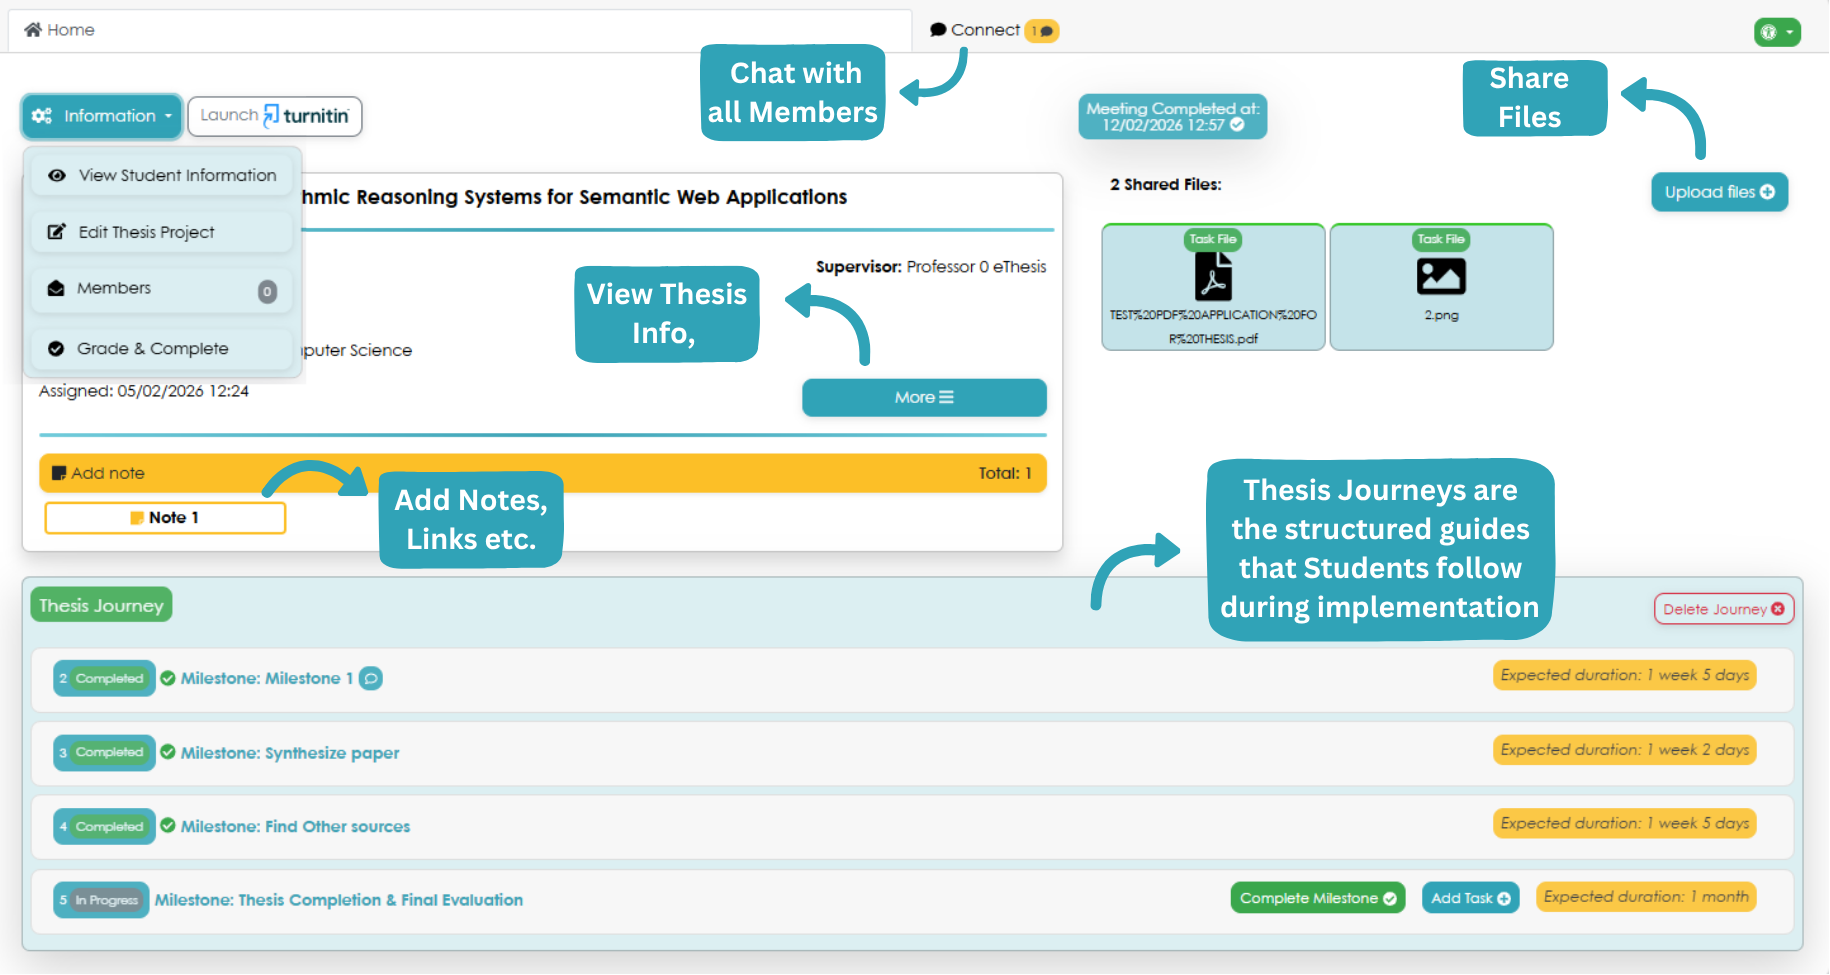Click Upload files button

pos(1719,192)
